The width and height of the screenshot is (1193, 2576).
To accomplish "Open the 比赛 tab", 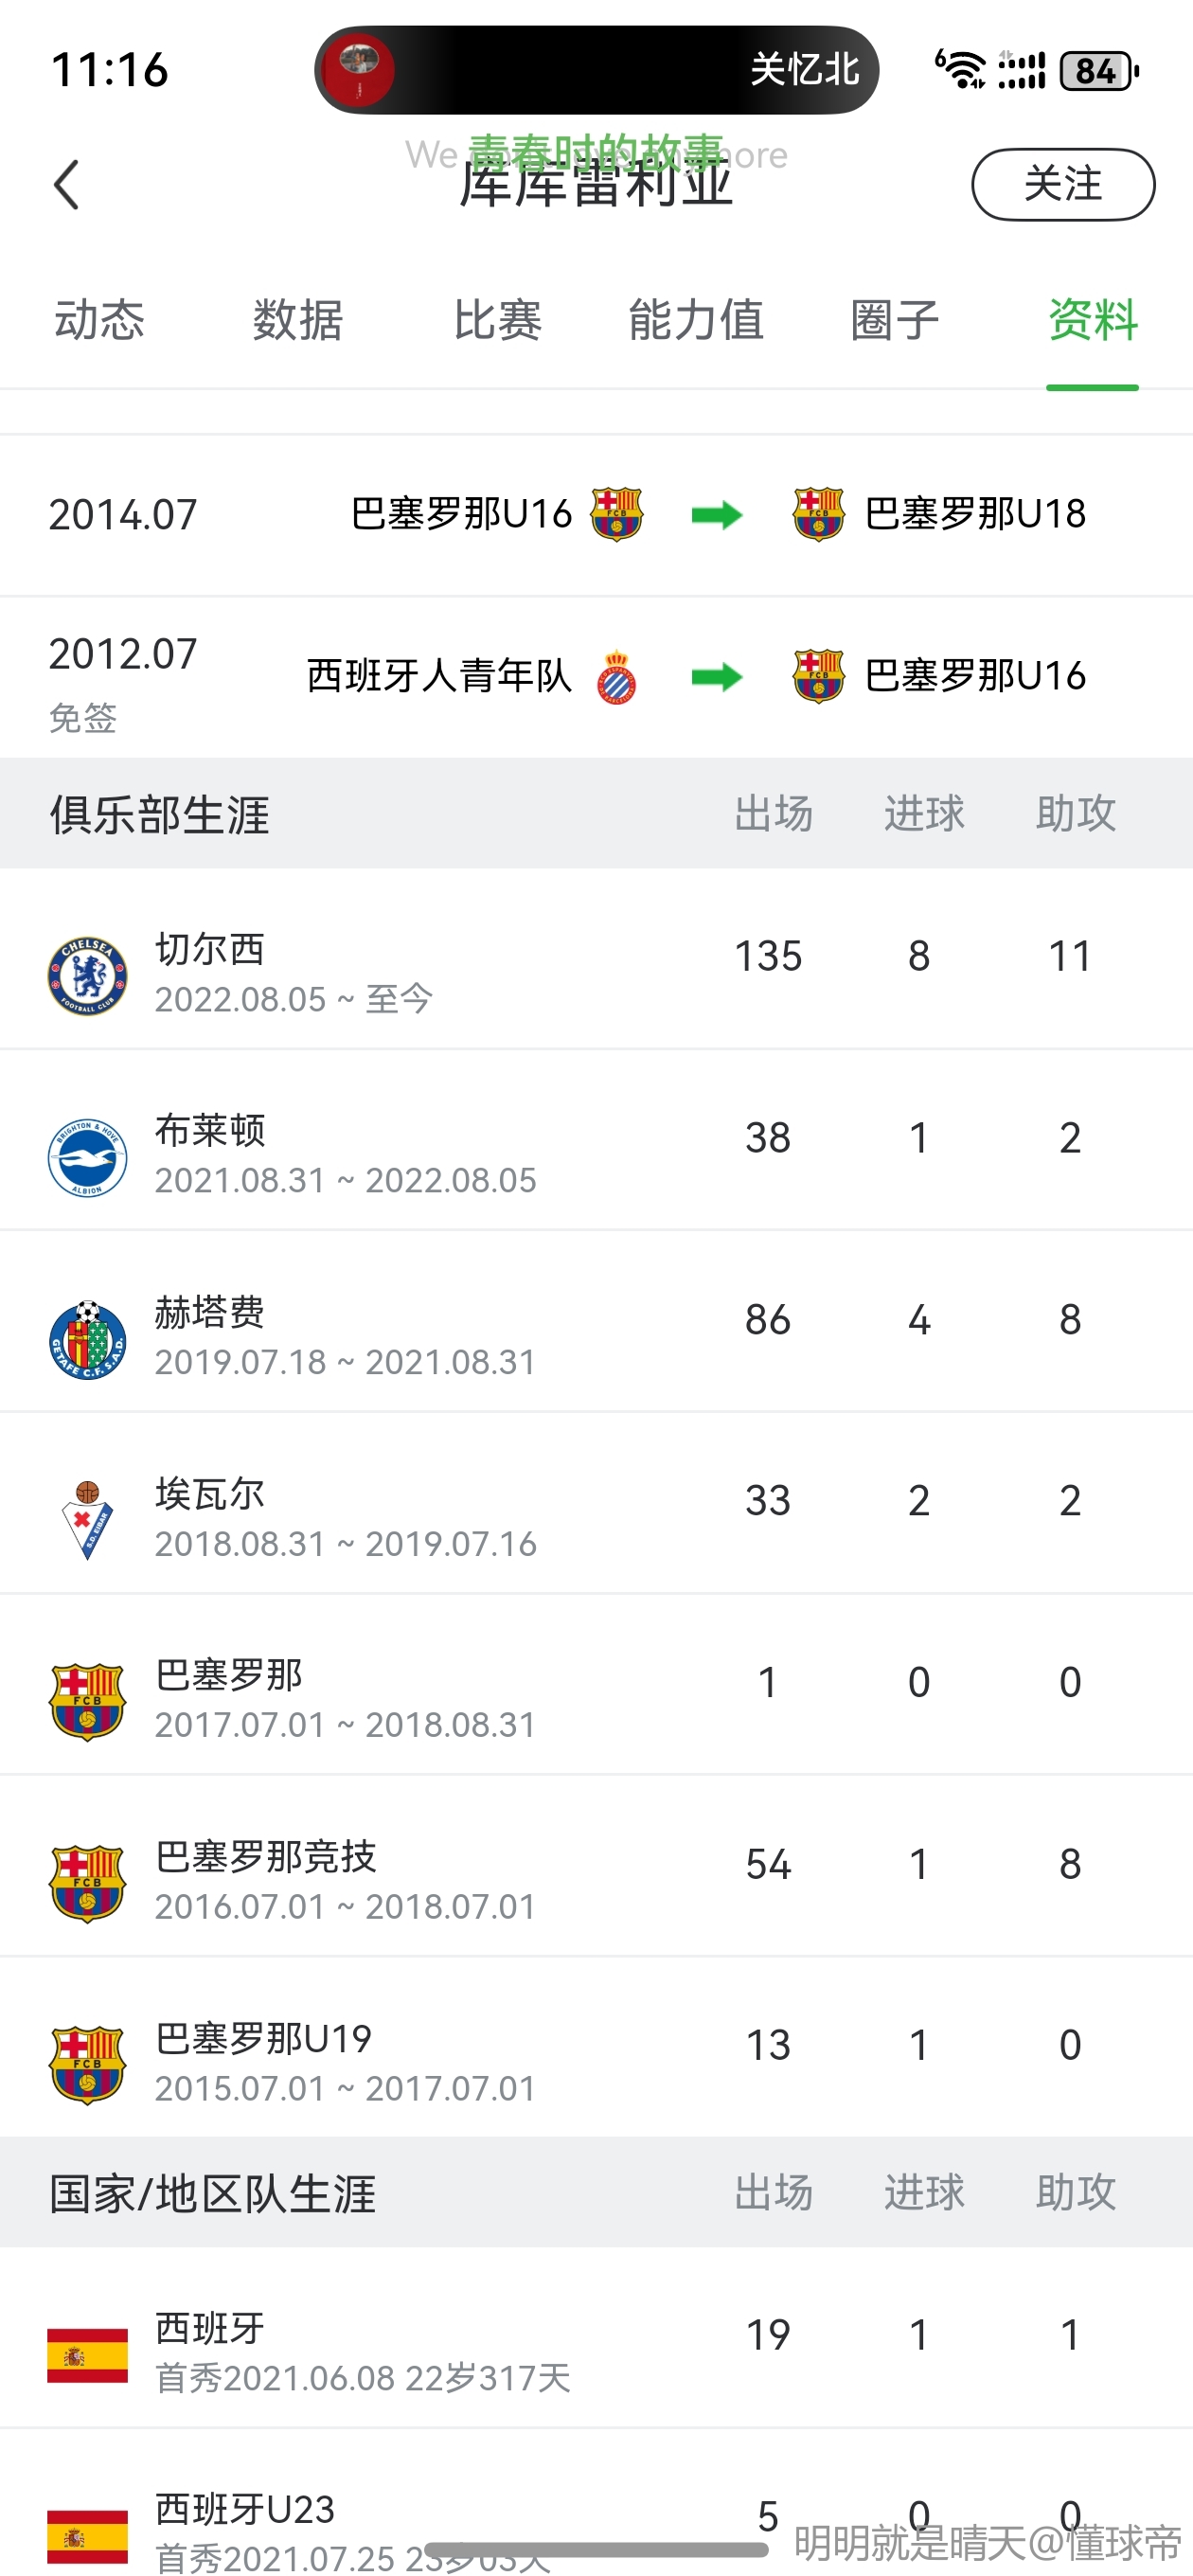I will [x=497, y=321].
